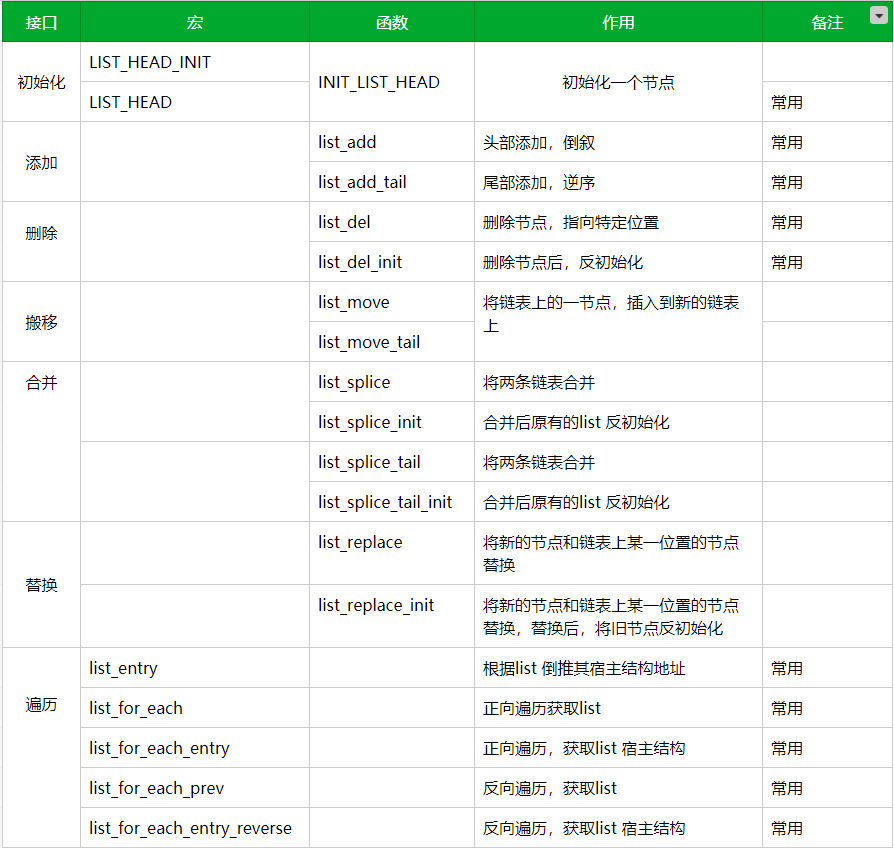The image size is (894, 848).
Task: Click the 合并 category cell
Action: 41,441
